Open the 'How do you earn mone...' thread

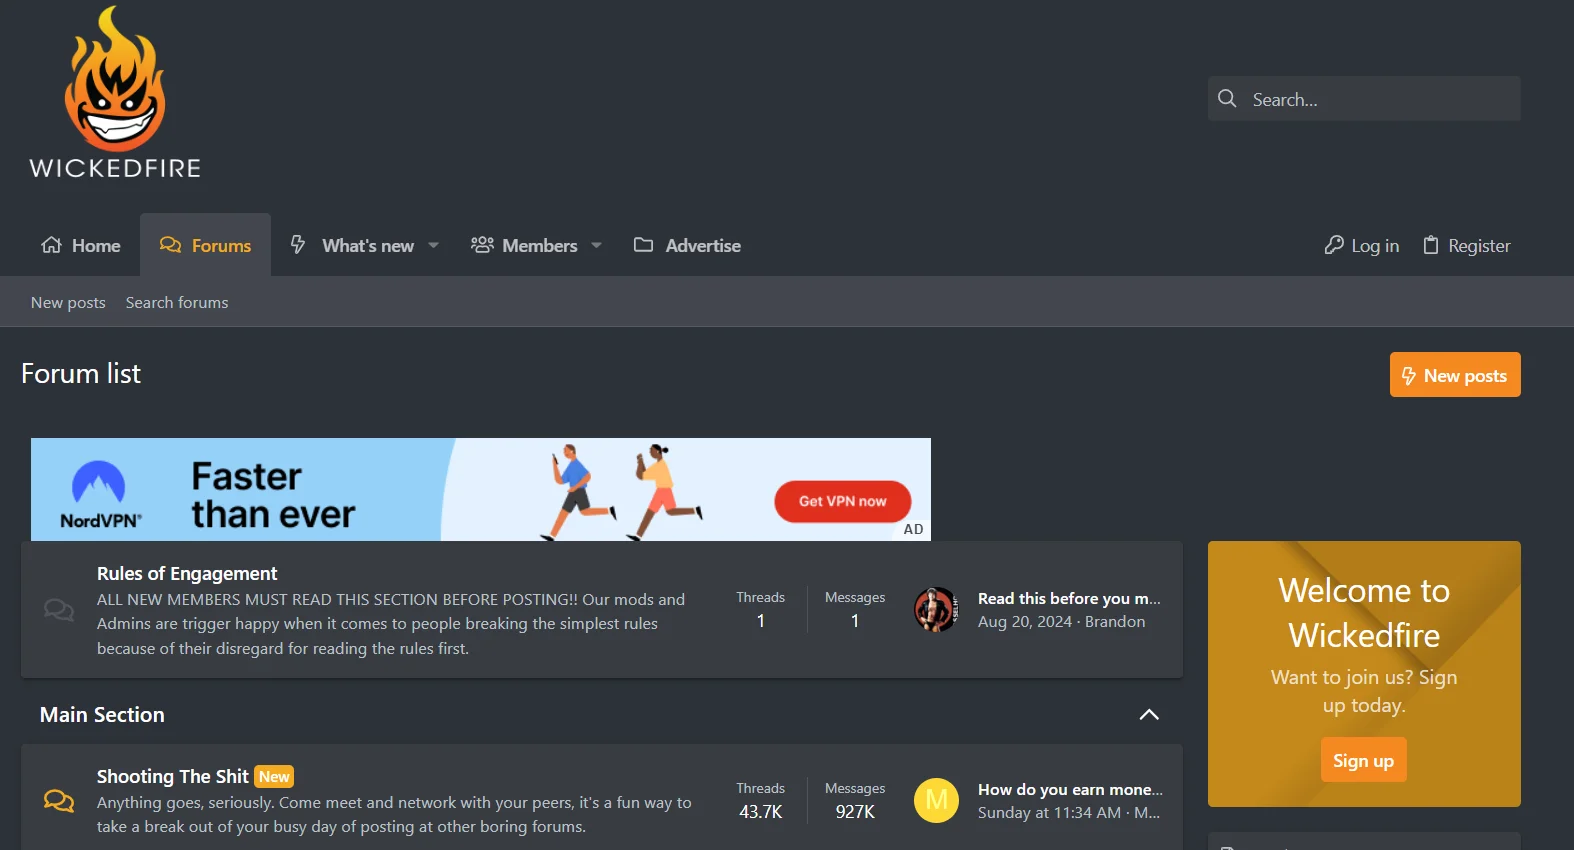(x=1070, y=789)
